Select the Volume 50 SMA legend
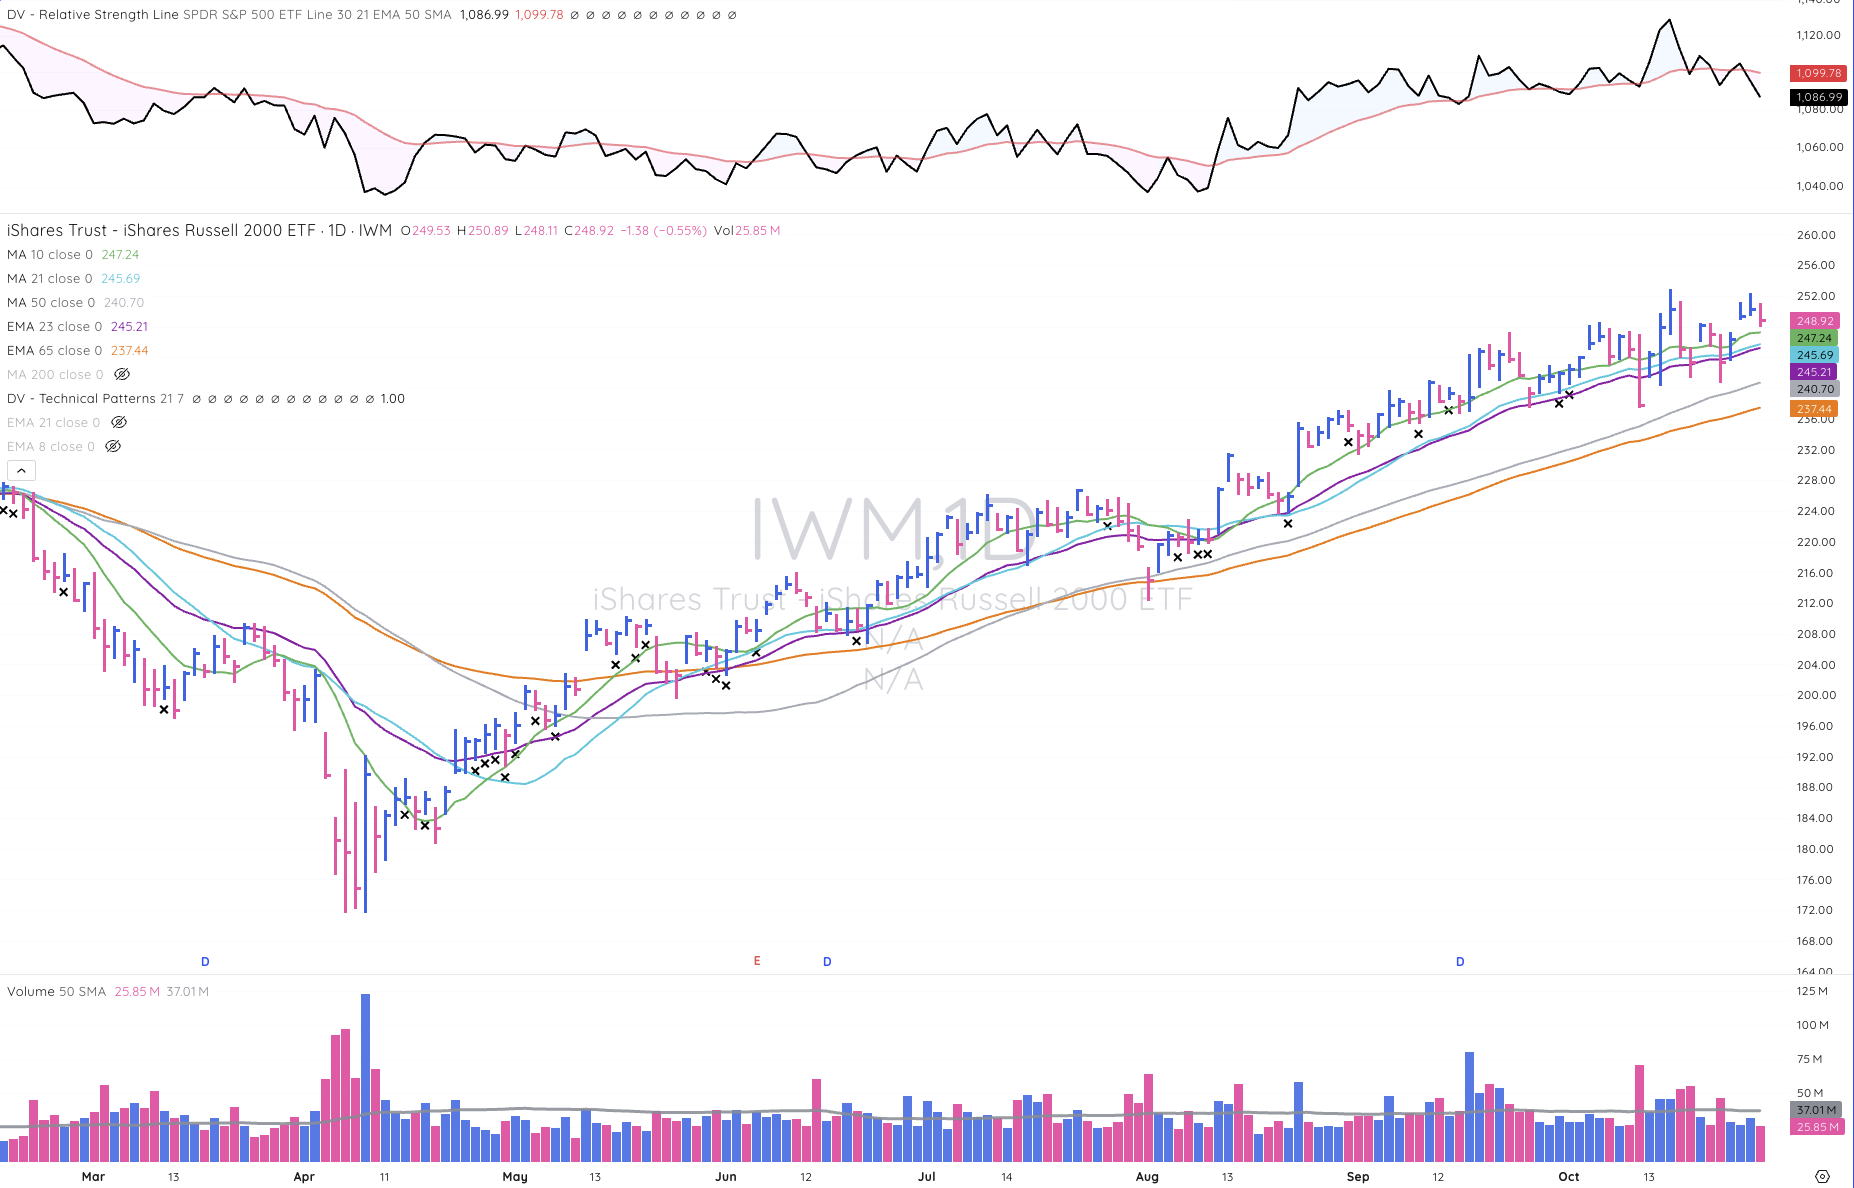Screen dimensions: 1854x1188 56,991
